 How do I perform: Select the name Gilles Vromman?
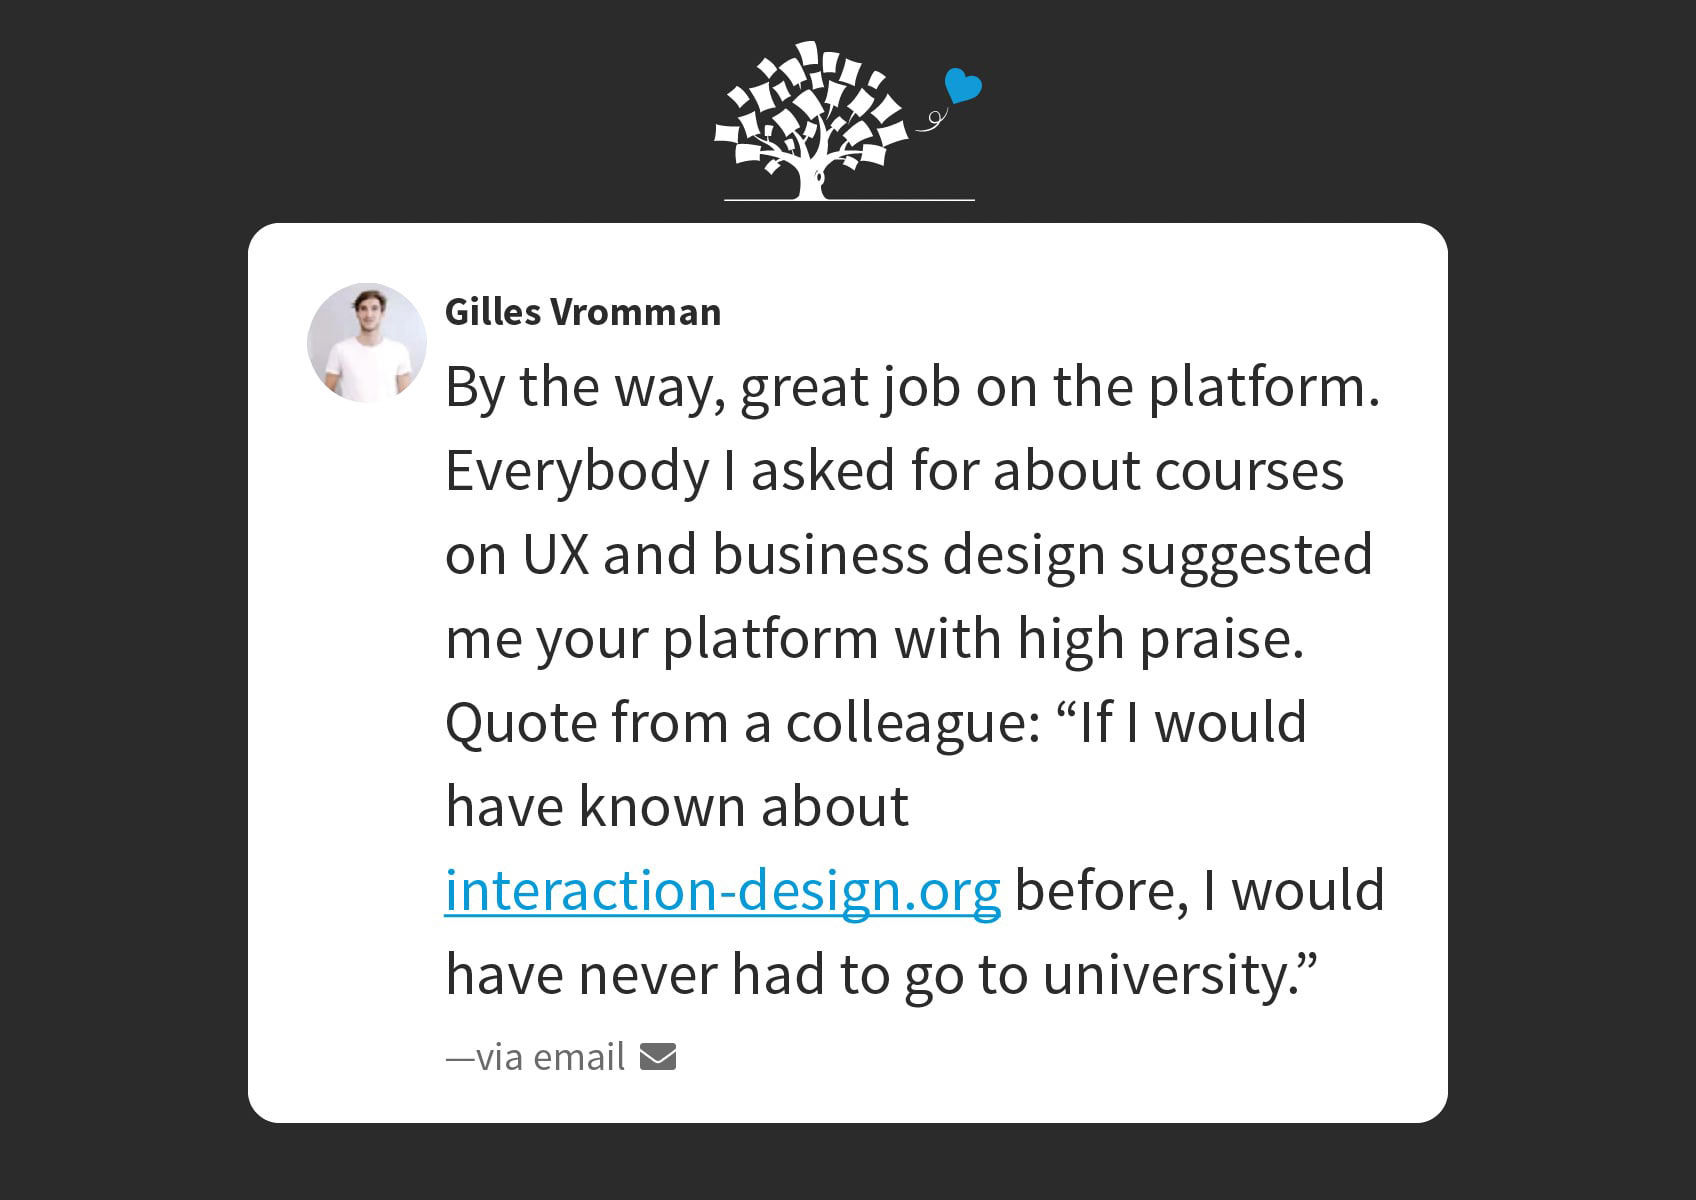(x=583, y=312)
